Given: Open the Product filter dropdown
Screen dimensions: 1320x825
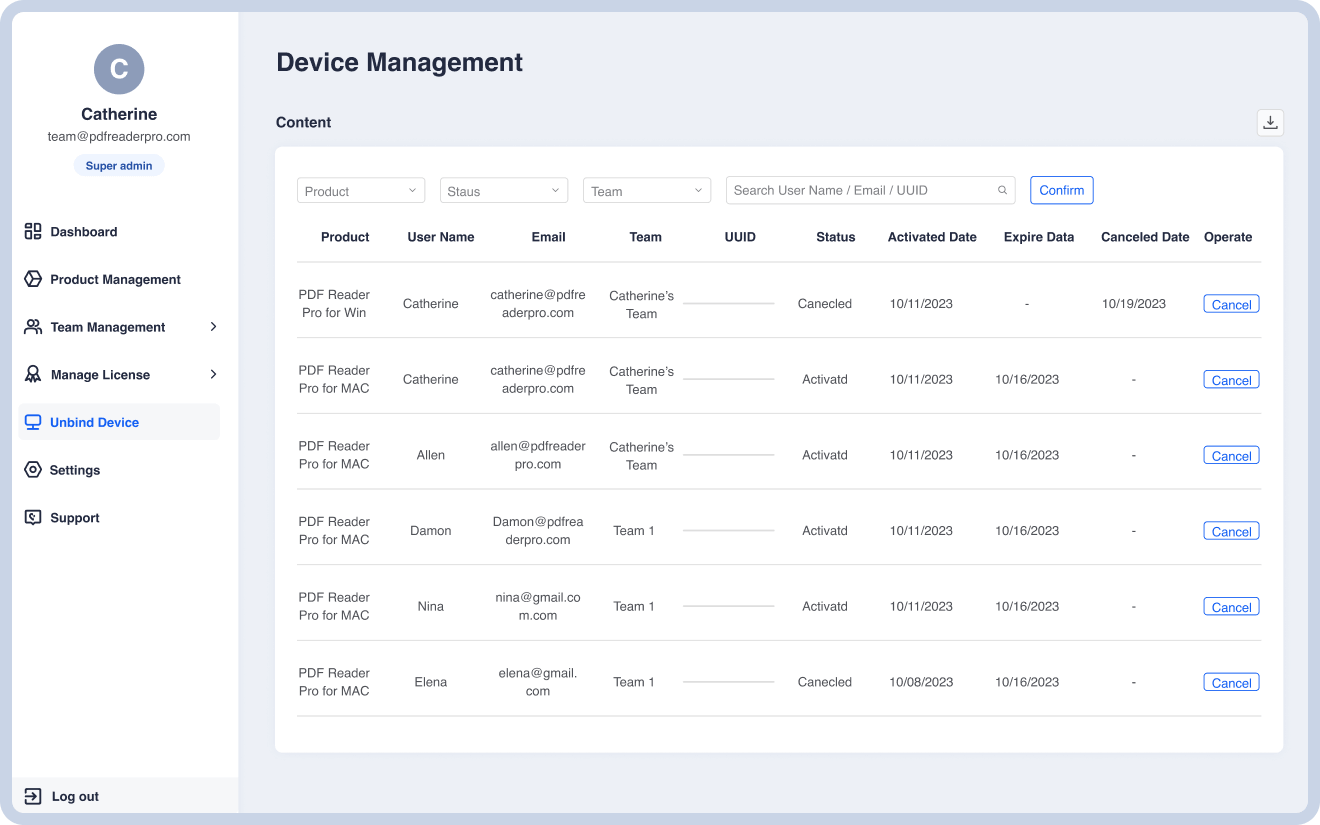Looking at the screenshot, I should [x=361, y=190].
